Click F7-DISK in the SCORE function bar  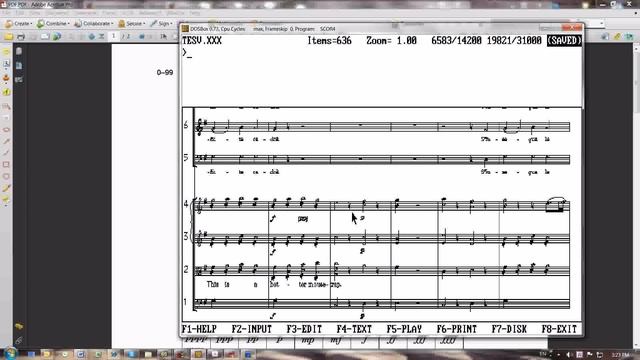509,329
